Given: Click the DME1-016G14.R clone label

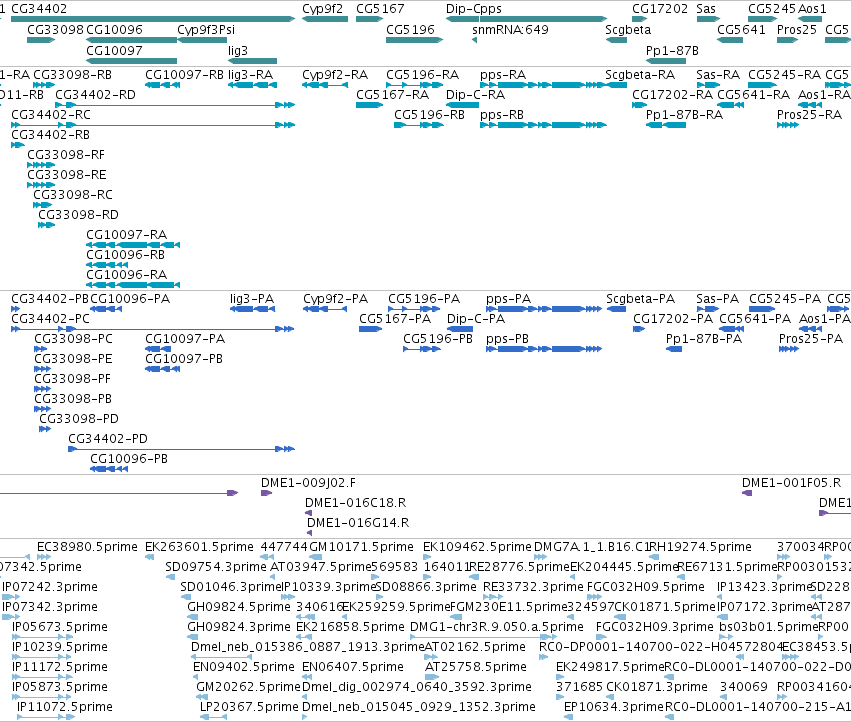Looking at the screenshot, I should [x=358, y=523].
